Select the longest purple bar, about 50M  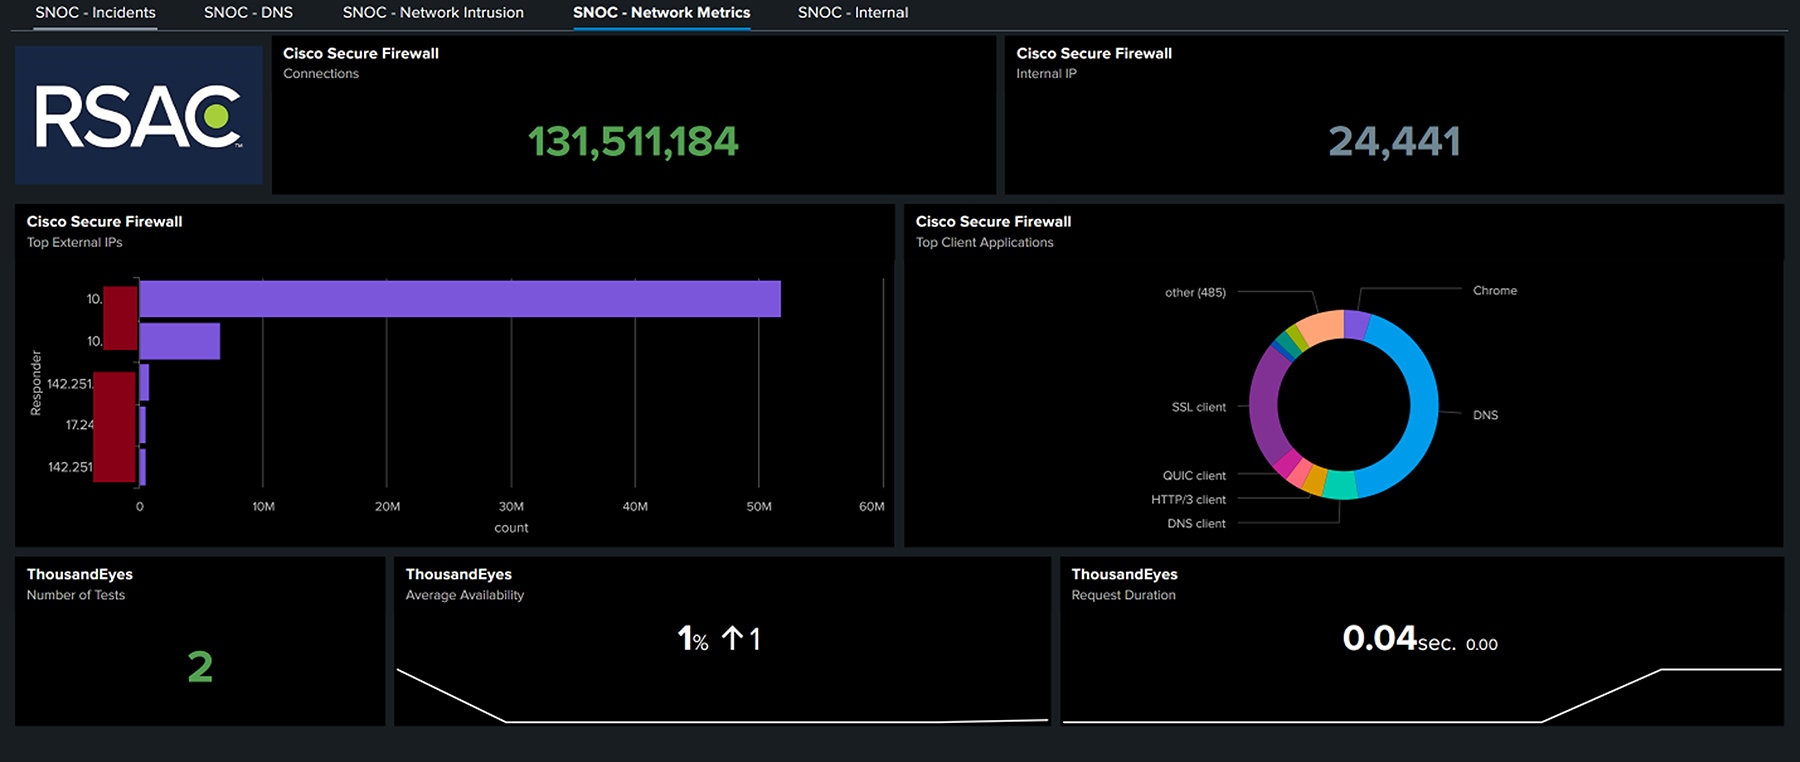point(460,299)
